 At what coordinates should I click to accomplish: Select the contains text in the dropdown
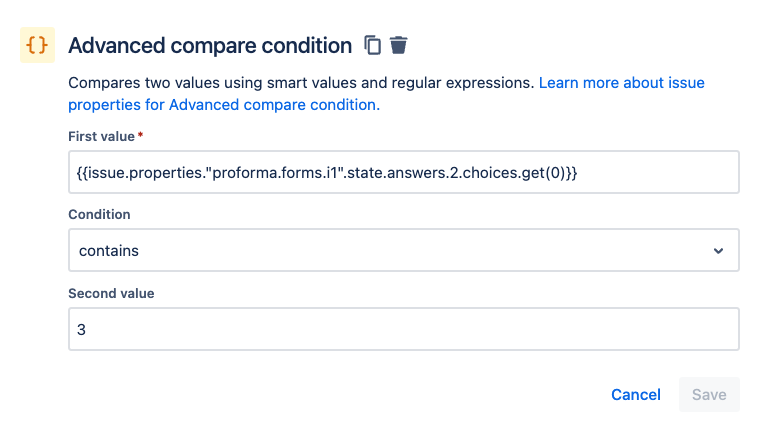[108, 251]
